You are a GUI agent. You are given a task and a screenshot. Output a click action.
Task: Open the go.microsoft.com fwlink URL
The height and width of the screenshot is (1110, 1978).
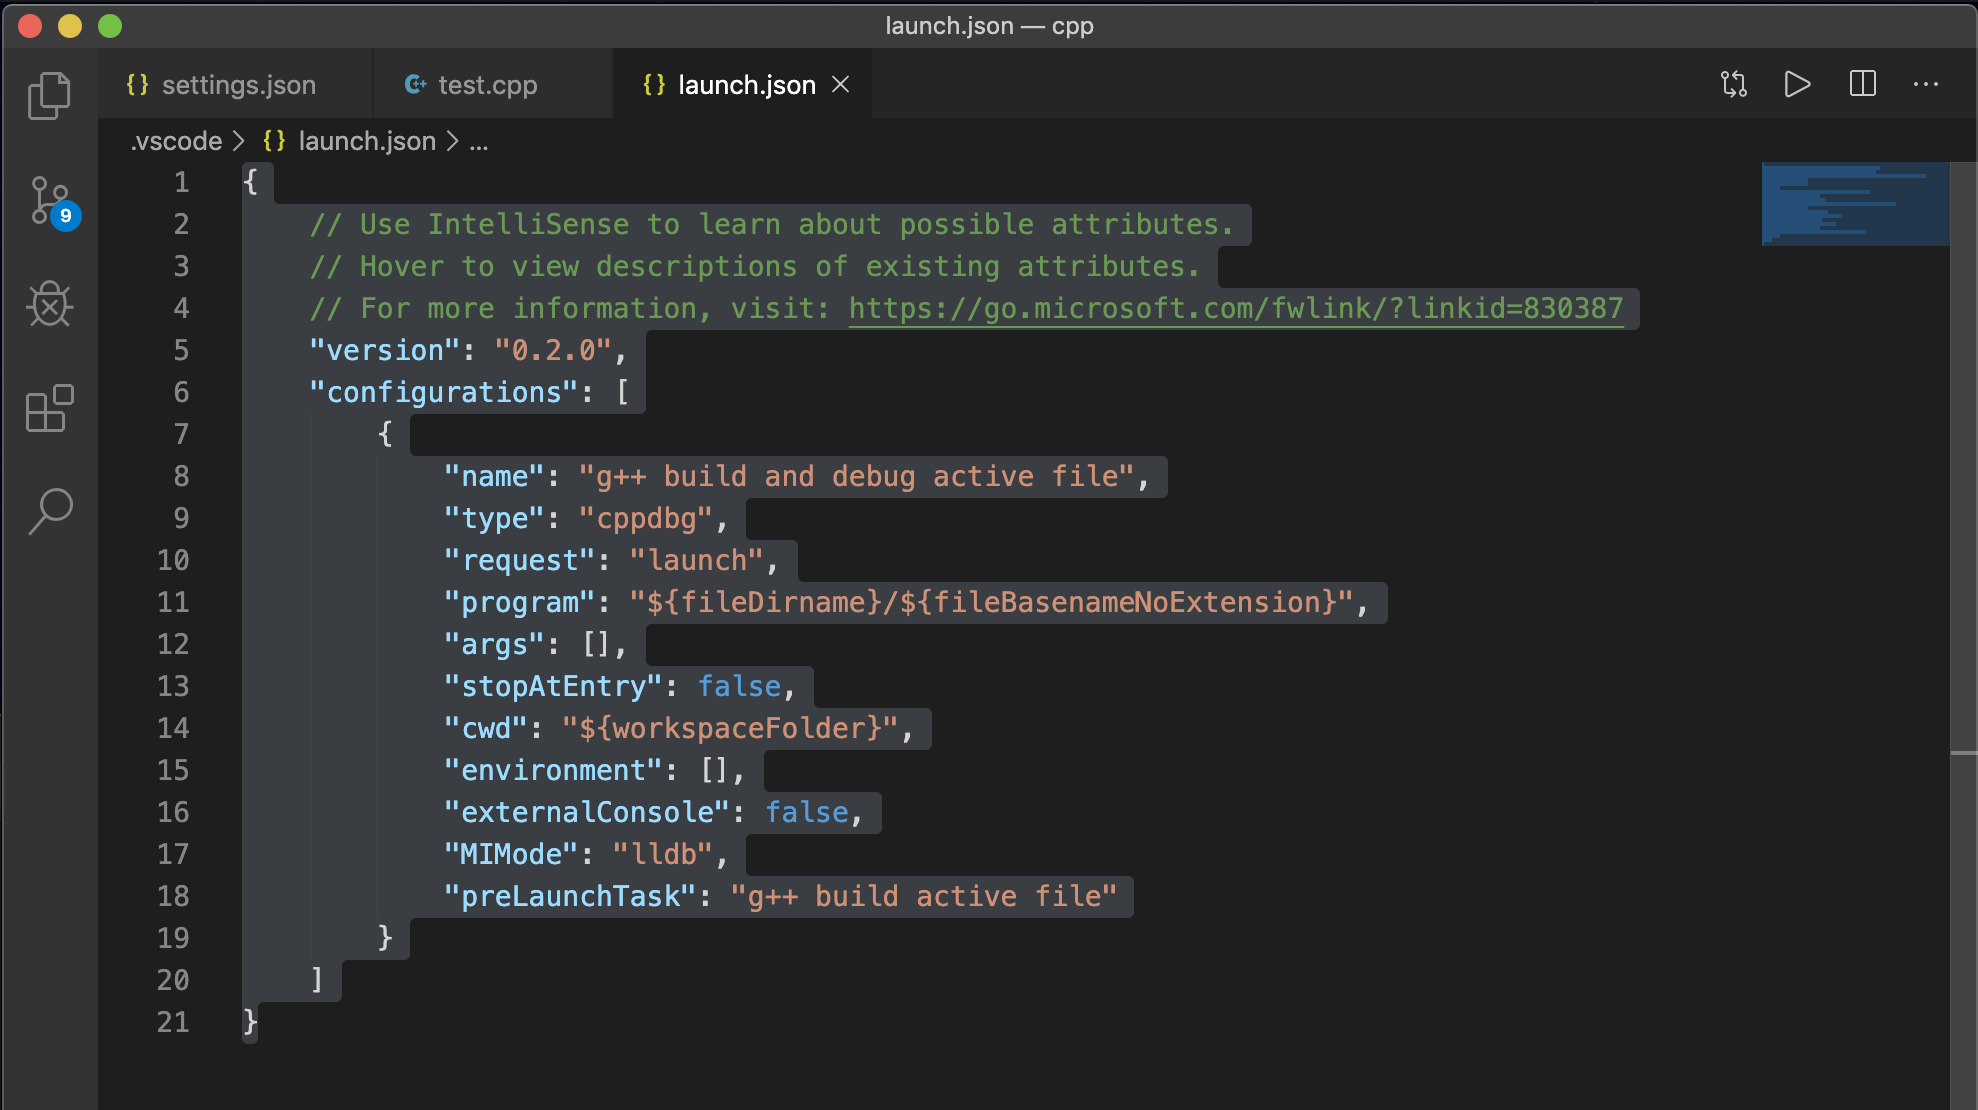point(1235,308)
